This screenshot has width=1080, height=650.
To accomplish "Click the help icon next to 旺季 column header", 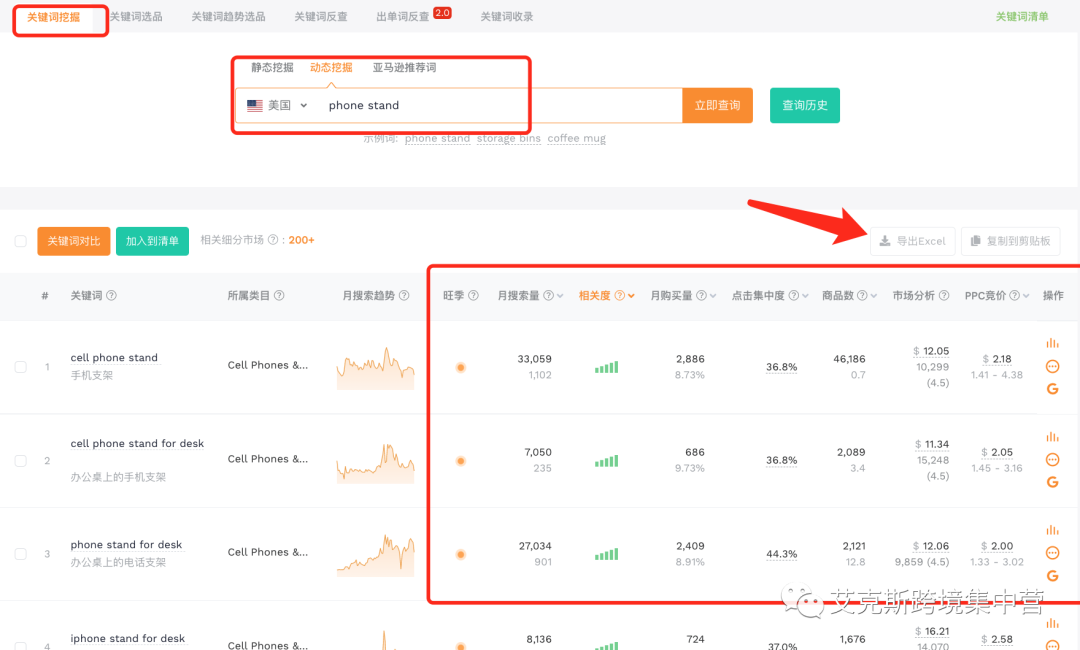I will point(472,295).
